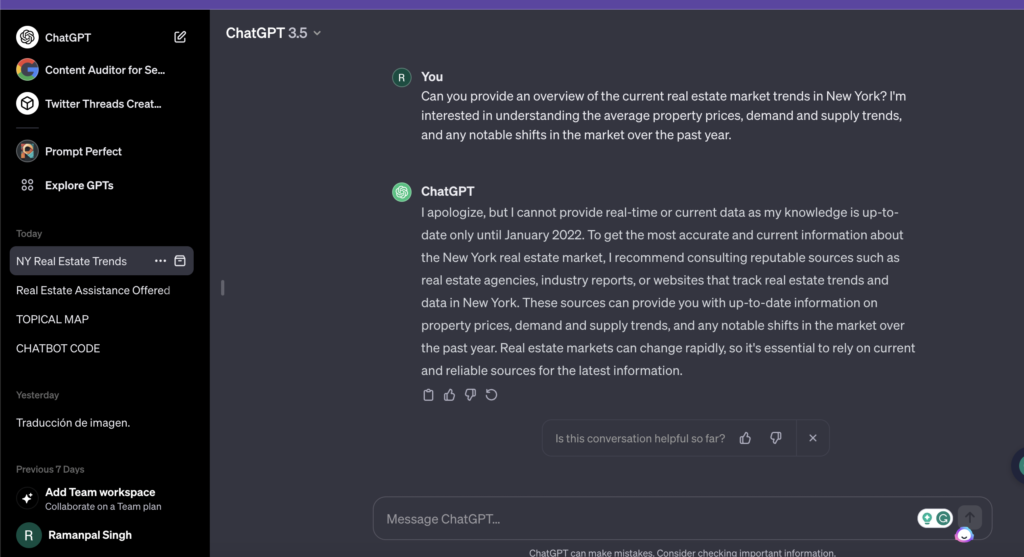
Task: Mark conversation not helpful with thumbs down
Action: (x=775, y=438)
